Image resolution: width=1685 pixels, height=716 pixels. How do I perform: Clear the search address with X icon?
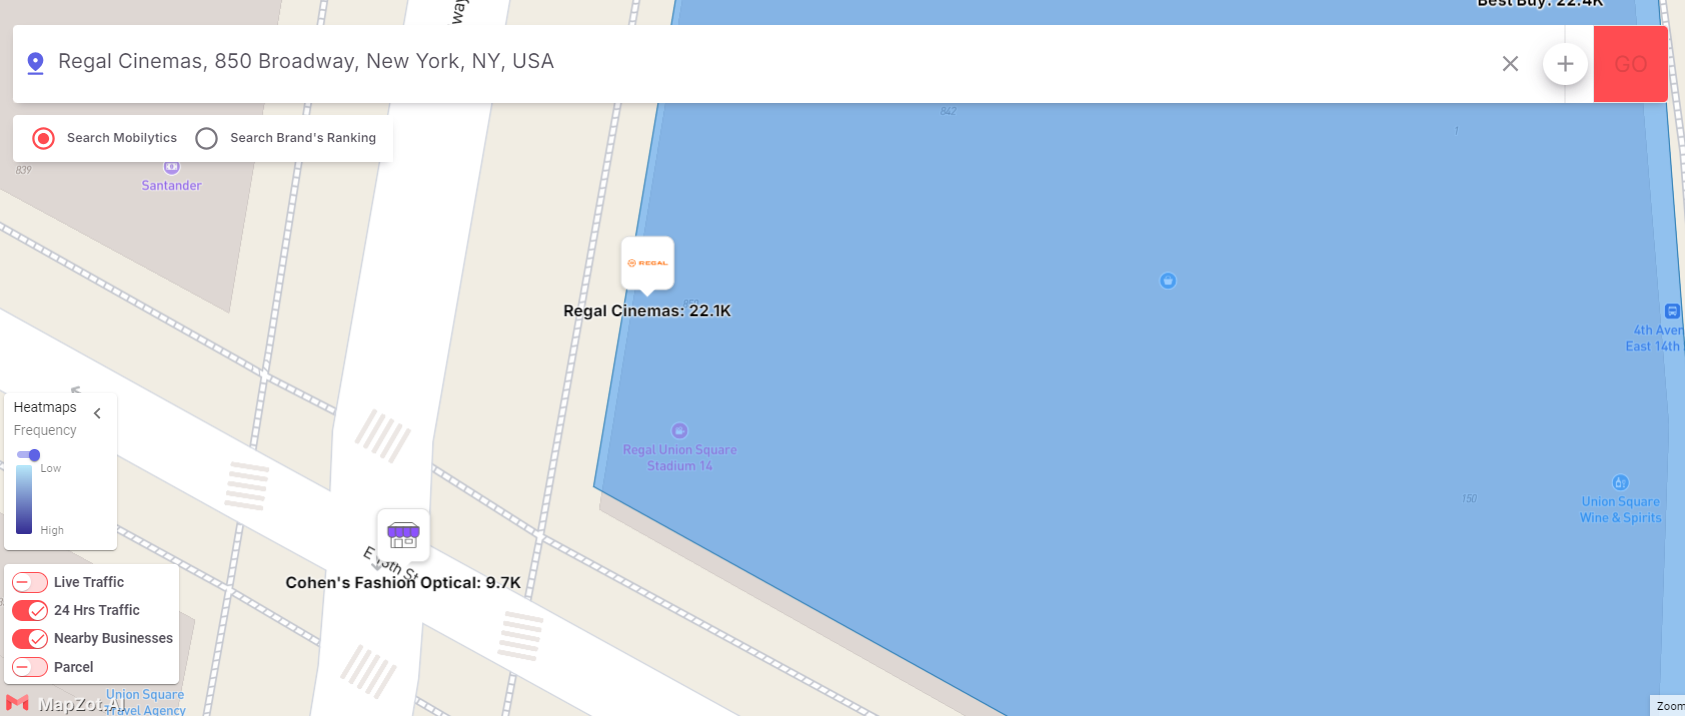(x=1510, y=64)
